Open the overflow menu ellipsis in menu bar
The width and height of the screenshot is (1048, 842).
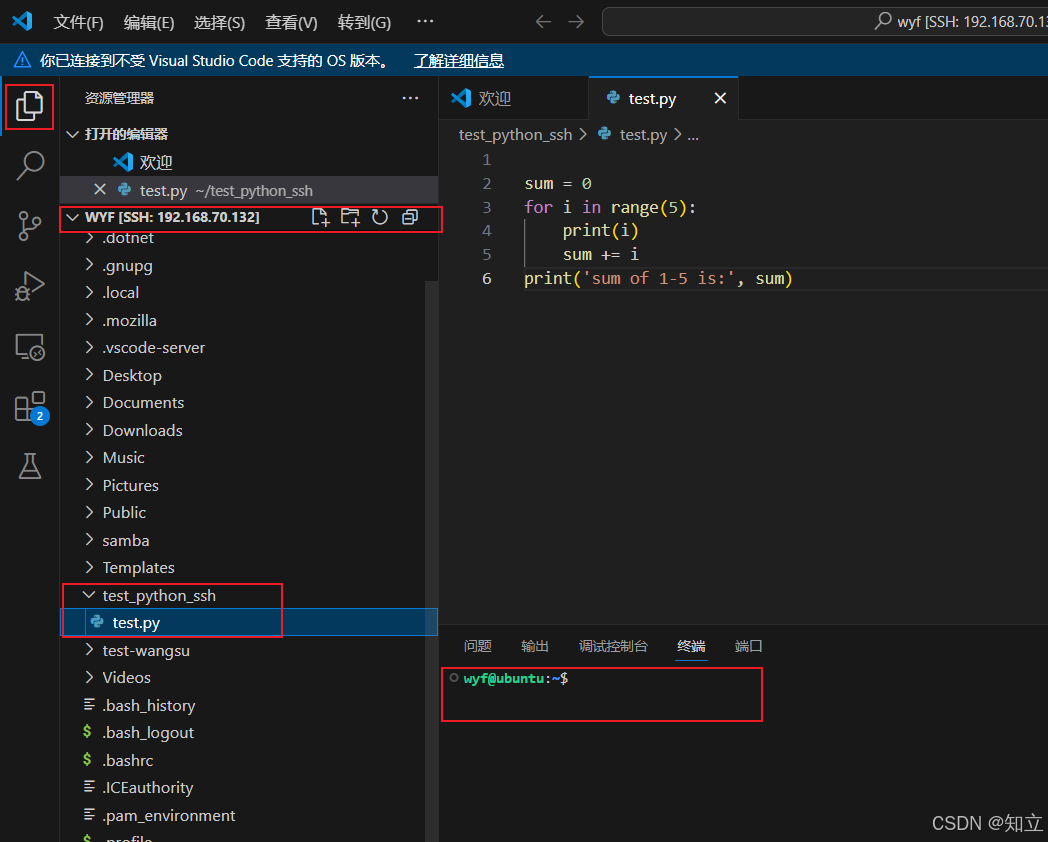(425, 21)
